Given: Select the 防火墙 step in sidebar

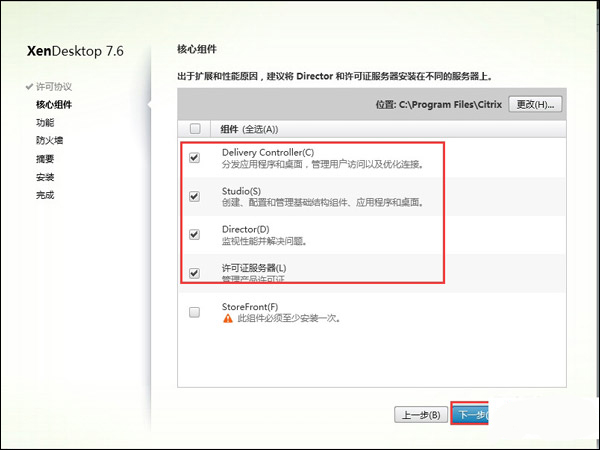Looking at the screenshot, I should [x=49, y=140].
